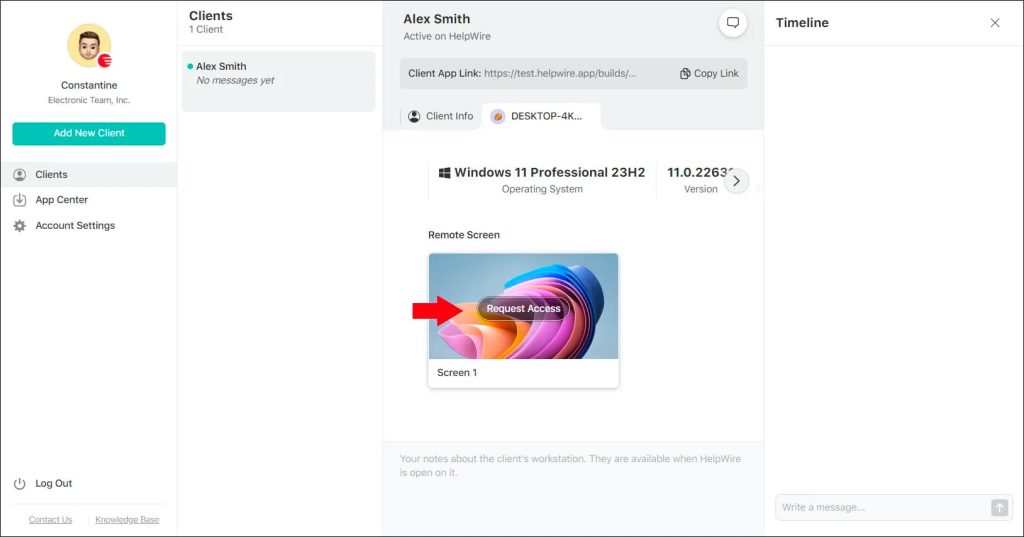Click the App Center download icon
This screenshot has width=1024, height=537.
pos(19,200)
